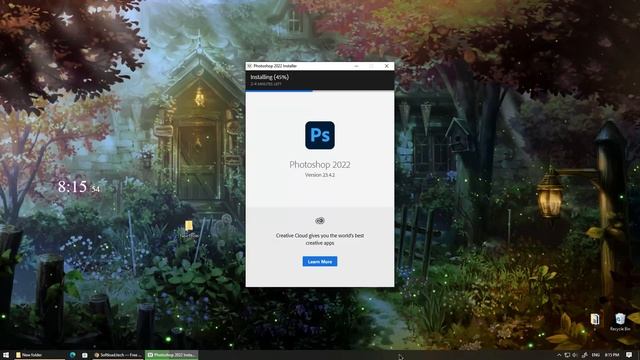Click the Photoshop 2022 Installer title text
Viewport: 640px width, 360px height.
coord(275,66)
